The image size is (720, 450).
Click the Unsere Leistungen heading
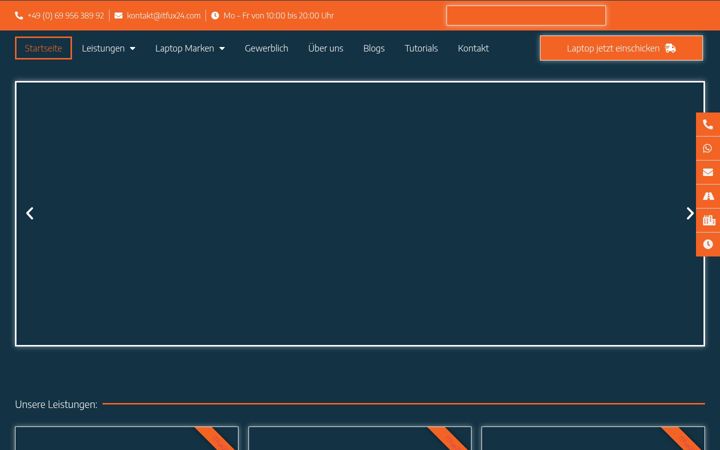tap(56, 405)
